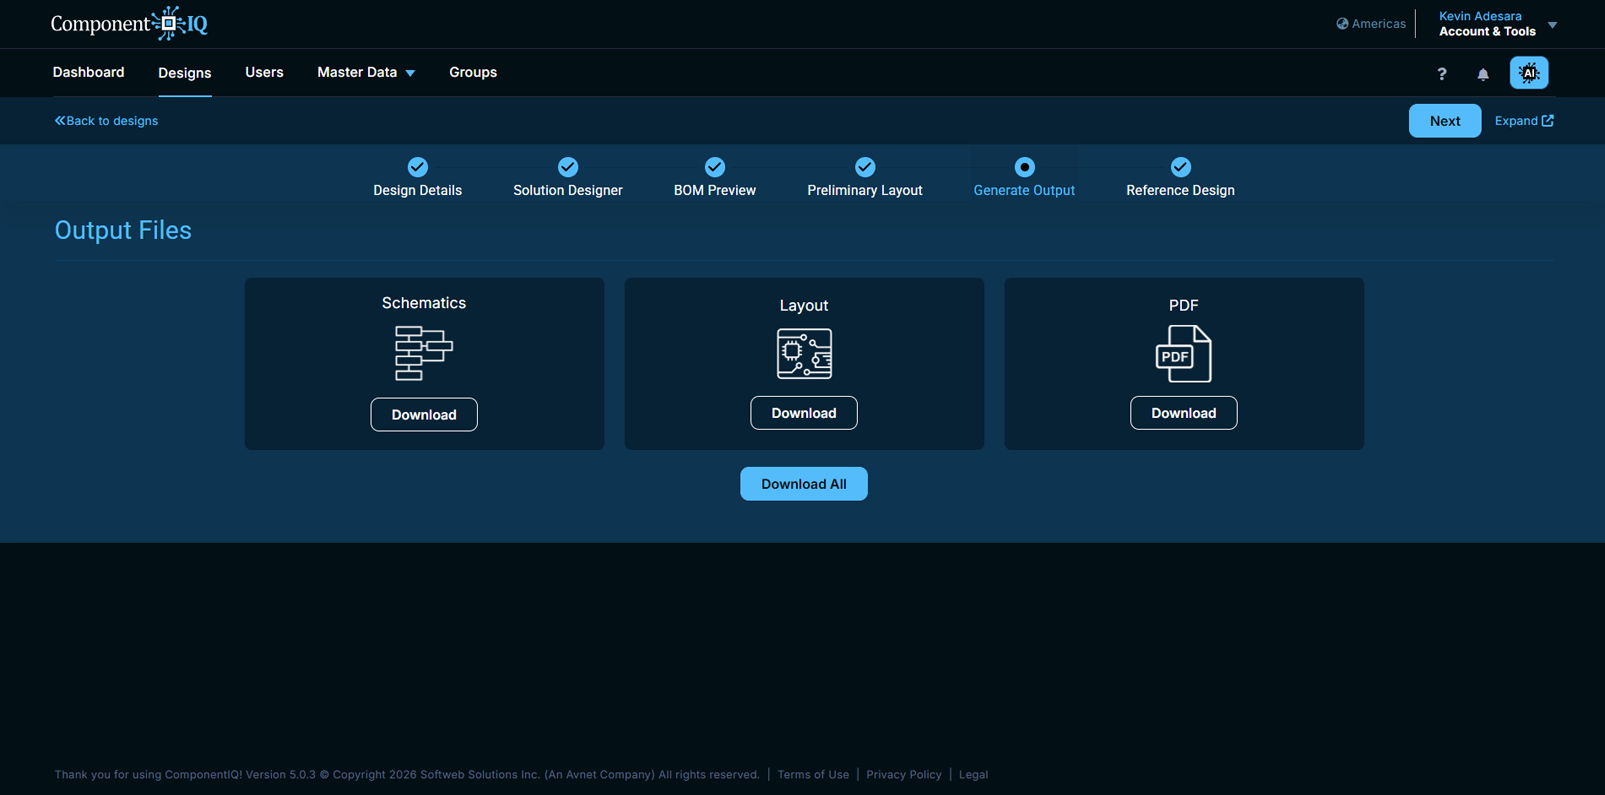
Task: Click the Layout circuit board icon
Action: (x=804, y=354)
